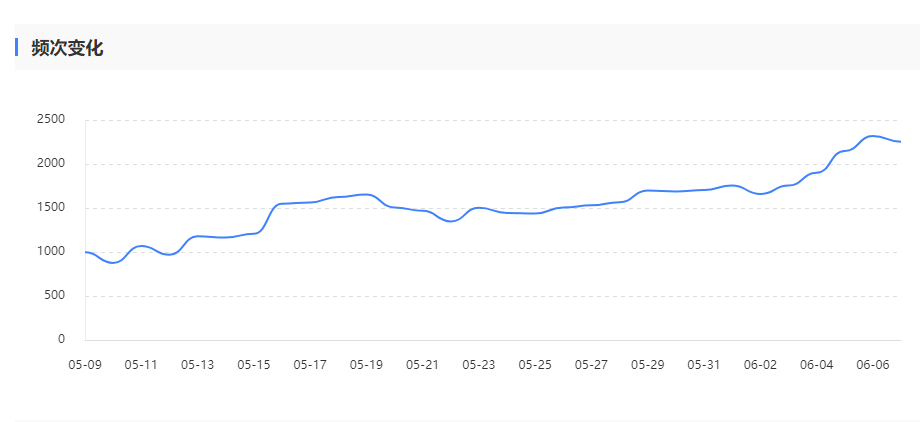Click the 2000 y-axis value label

pos(50,164)
